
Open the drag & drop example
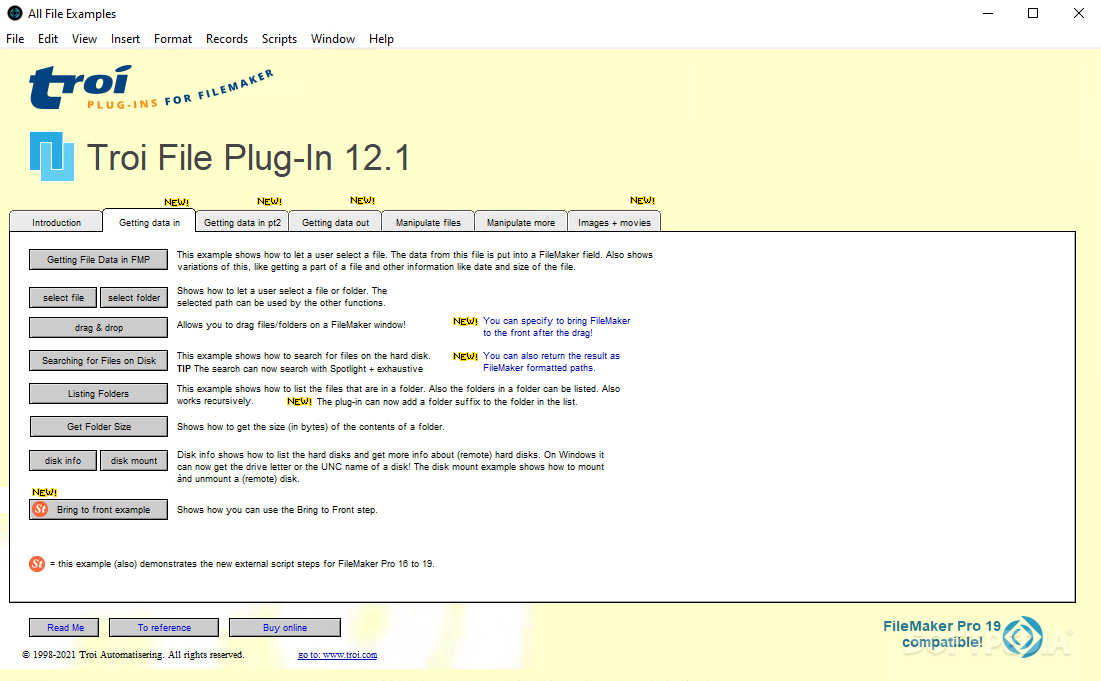tap(98, 327)
